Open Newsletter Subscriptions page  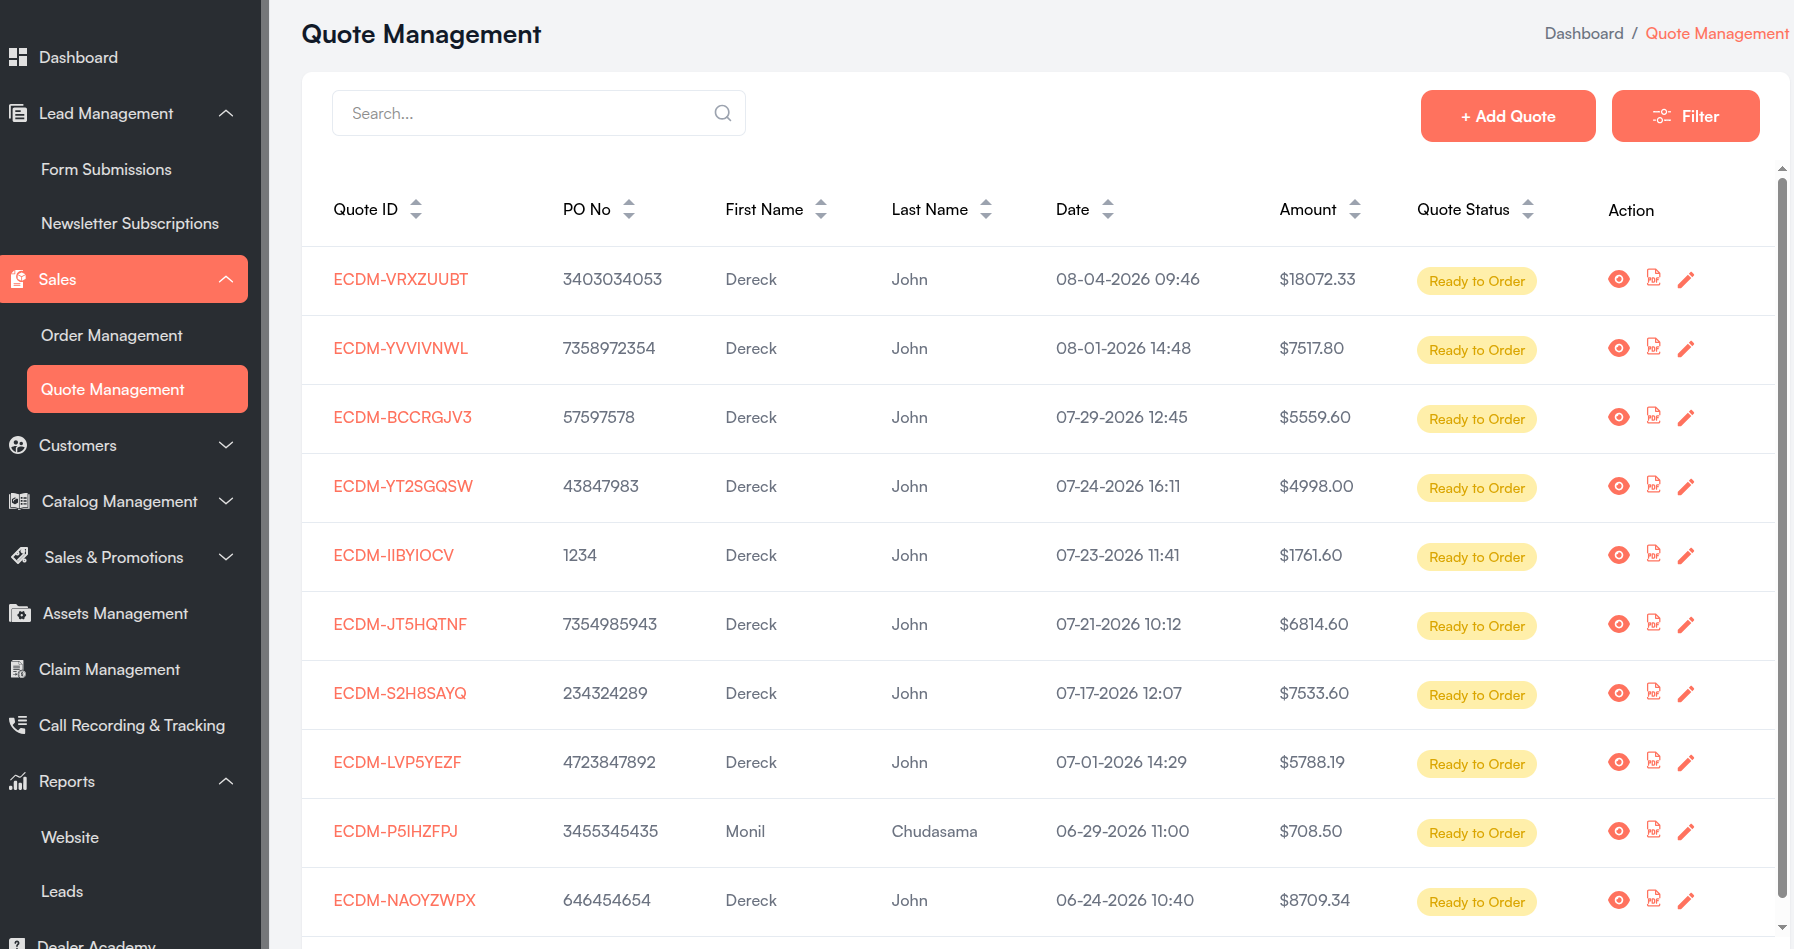point(130,223)
